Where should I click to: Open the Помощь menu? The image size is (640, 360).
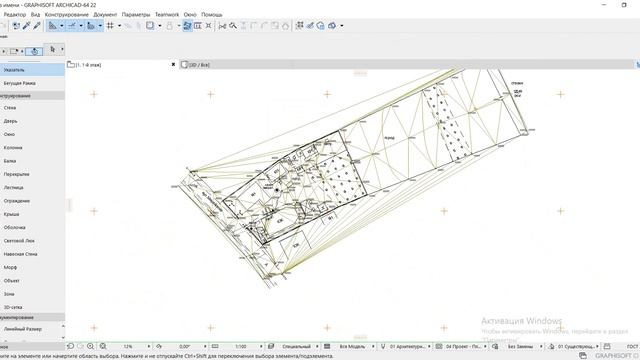[x=212, y=15]
